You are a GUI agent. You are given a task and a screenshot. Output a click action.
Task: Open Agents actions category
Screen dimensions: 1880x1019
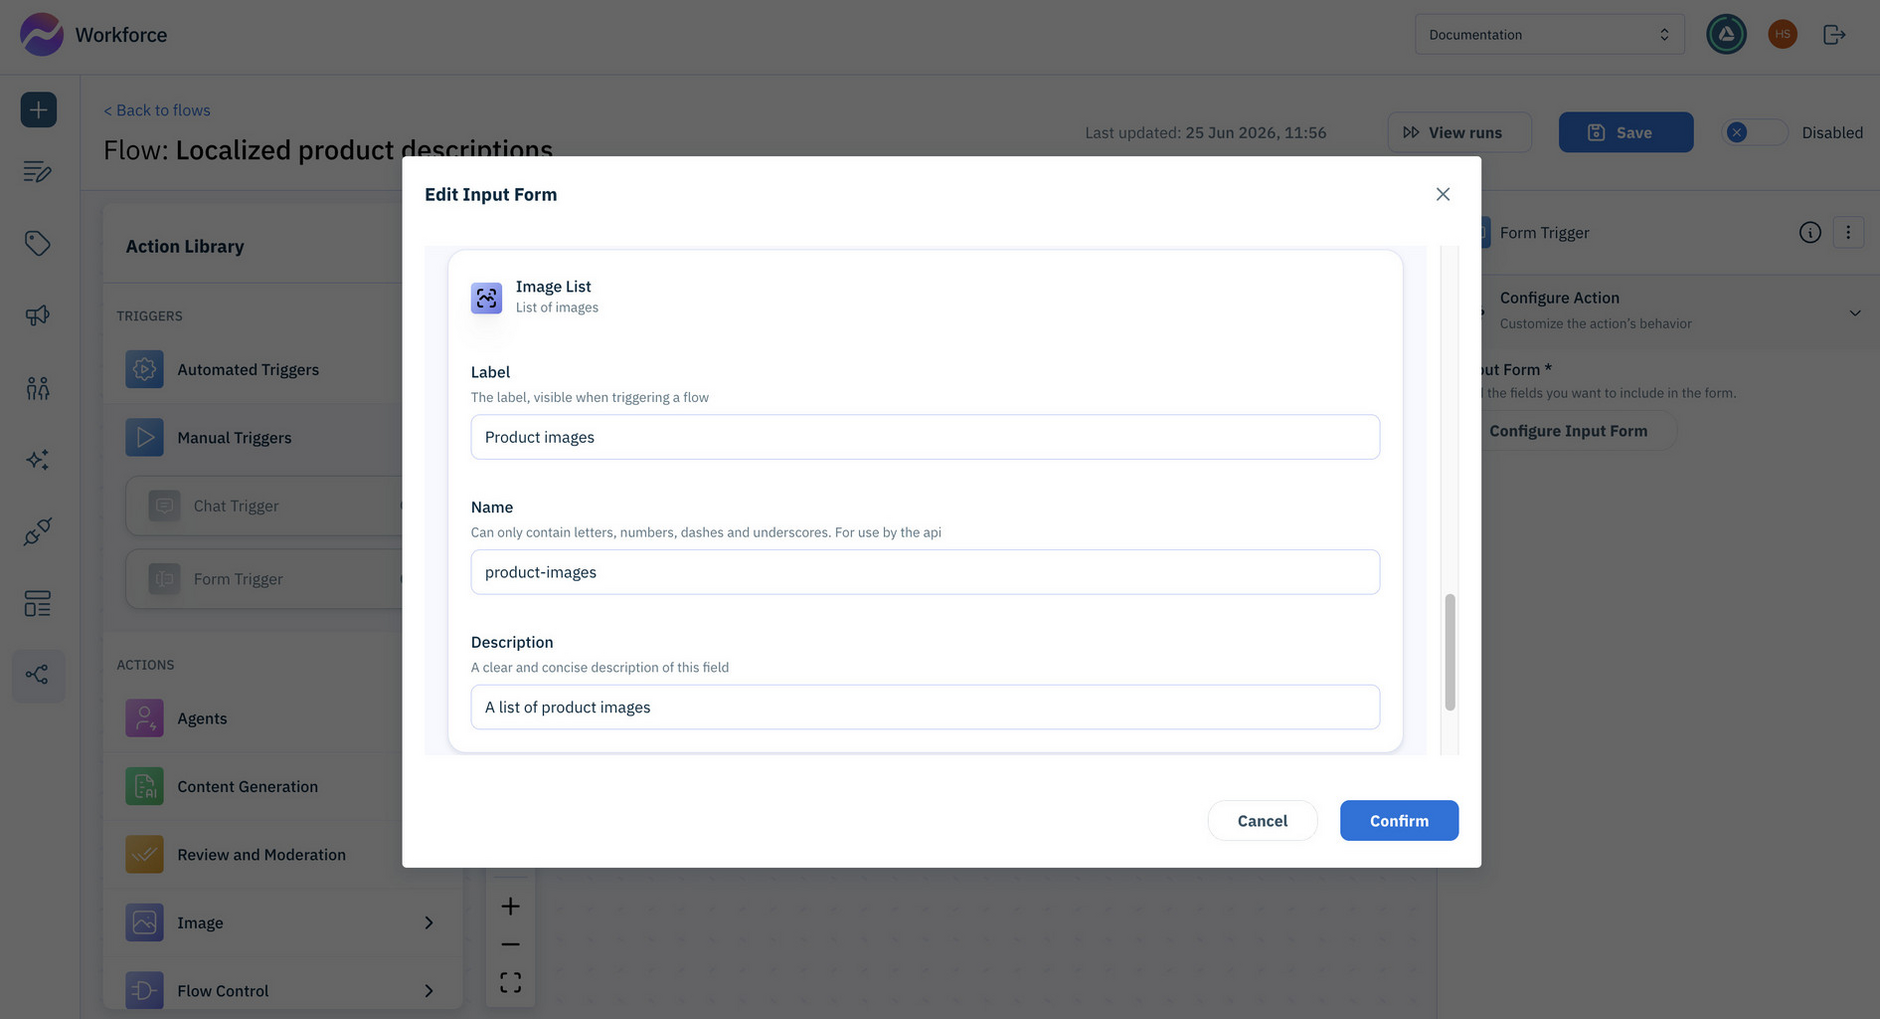coord(253,719)
